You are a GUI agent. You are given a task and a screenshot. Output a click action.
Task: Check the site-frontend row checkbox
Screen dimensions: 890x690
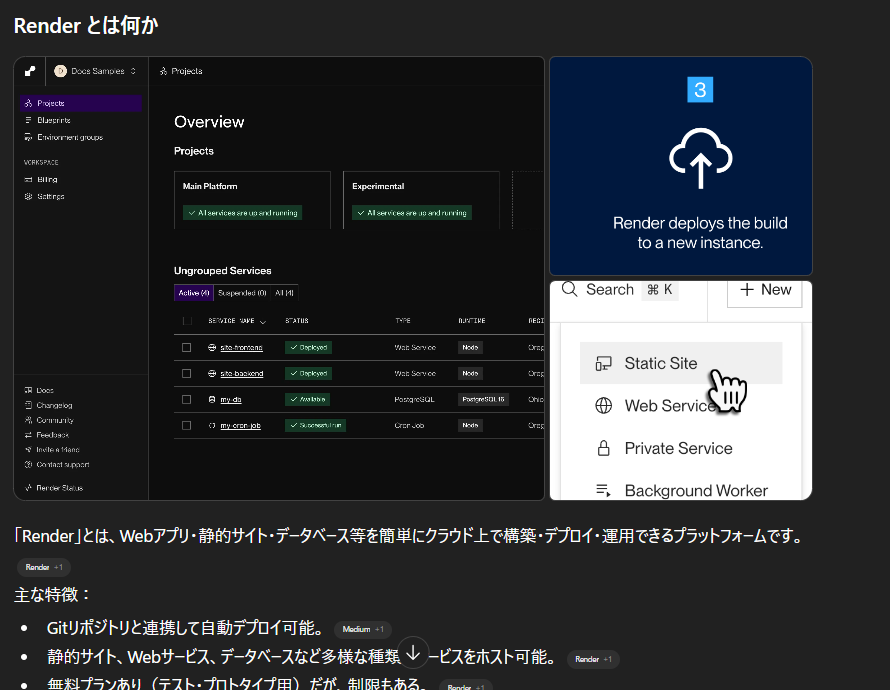pyautogui.click(x=186, y=347)
